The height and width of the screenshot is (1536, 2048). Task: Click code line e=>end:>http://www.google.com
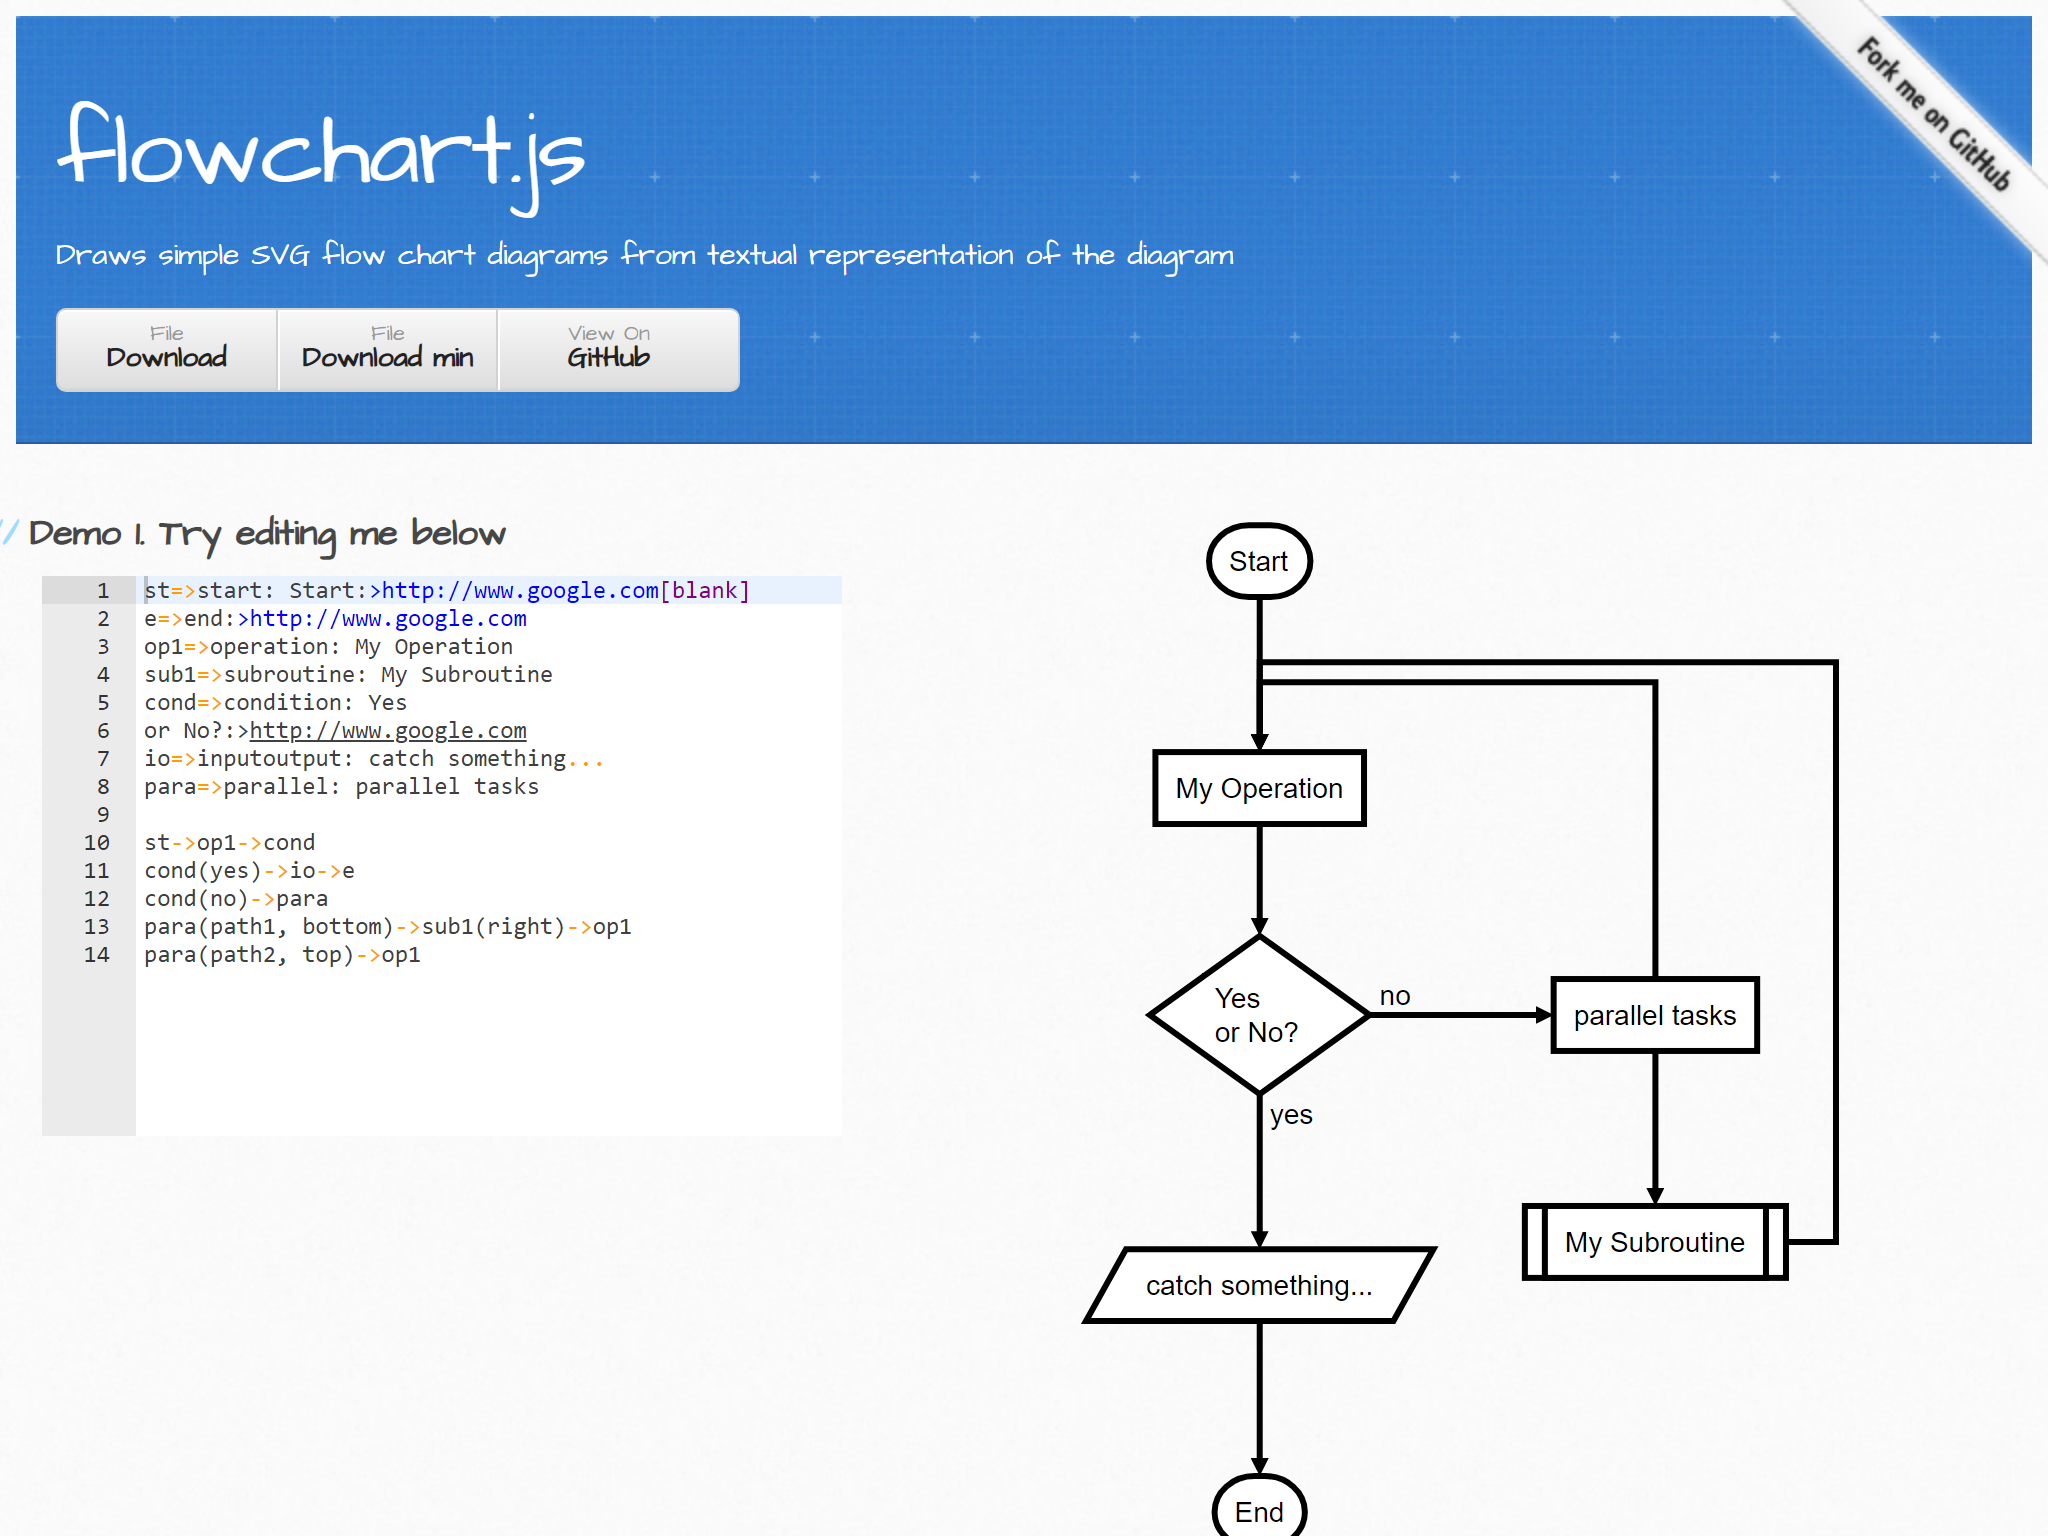click(x=335, y=618)
